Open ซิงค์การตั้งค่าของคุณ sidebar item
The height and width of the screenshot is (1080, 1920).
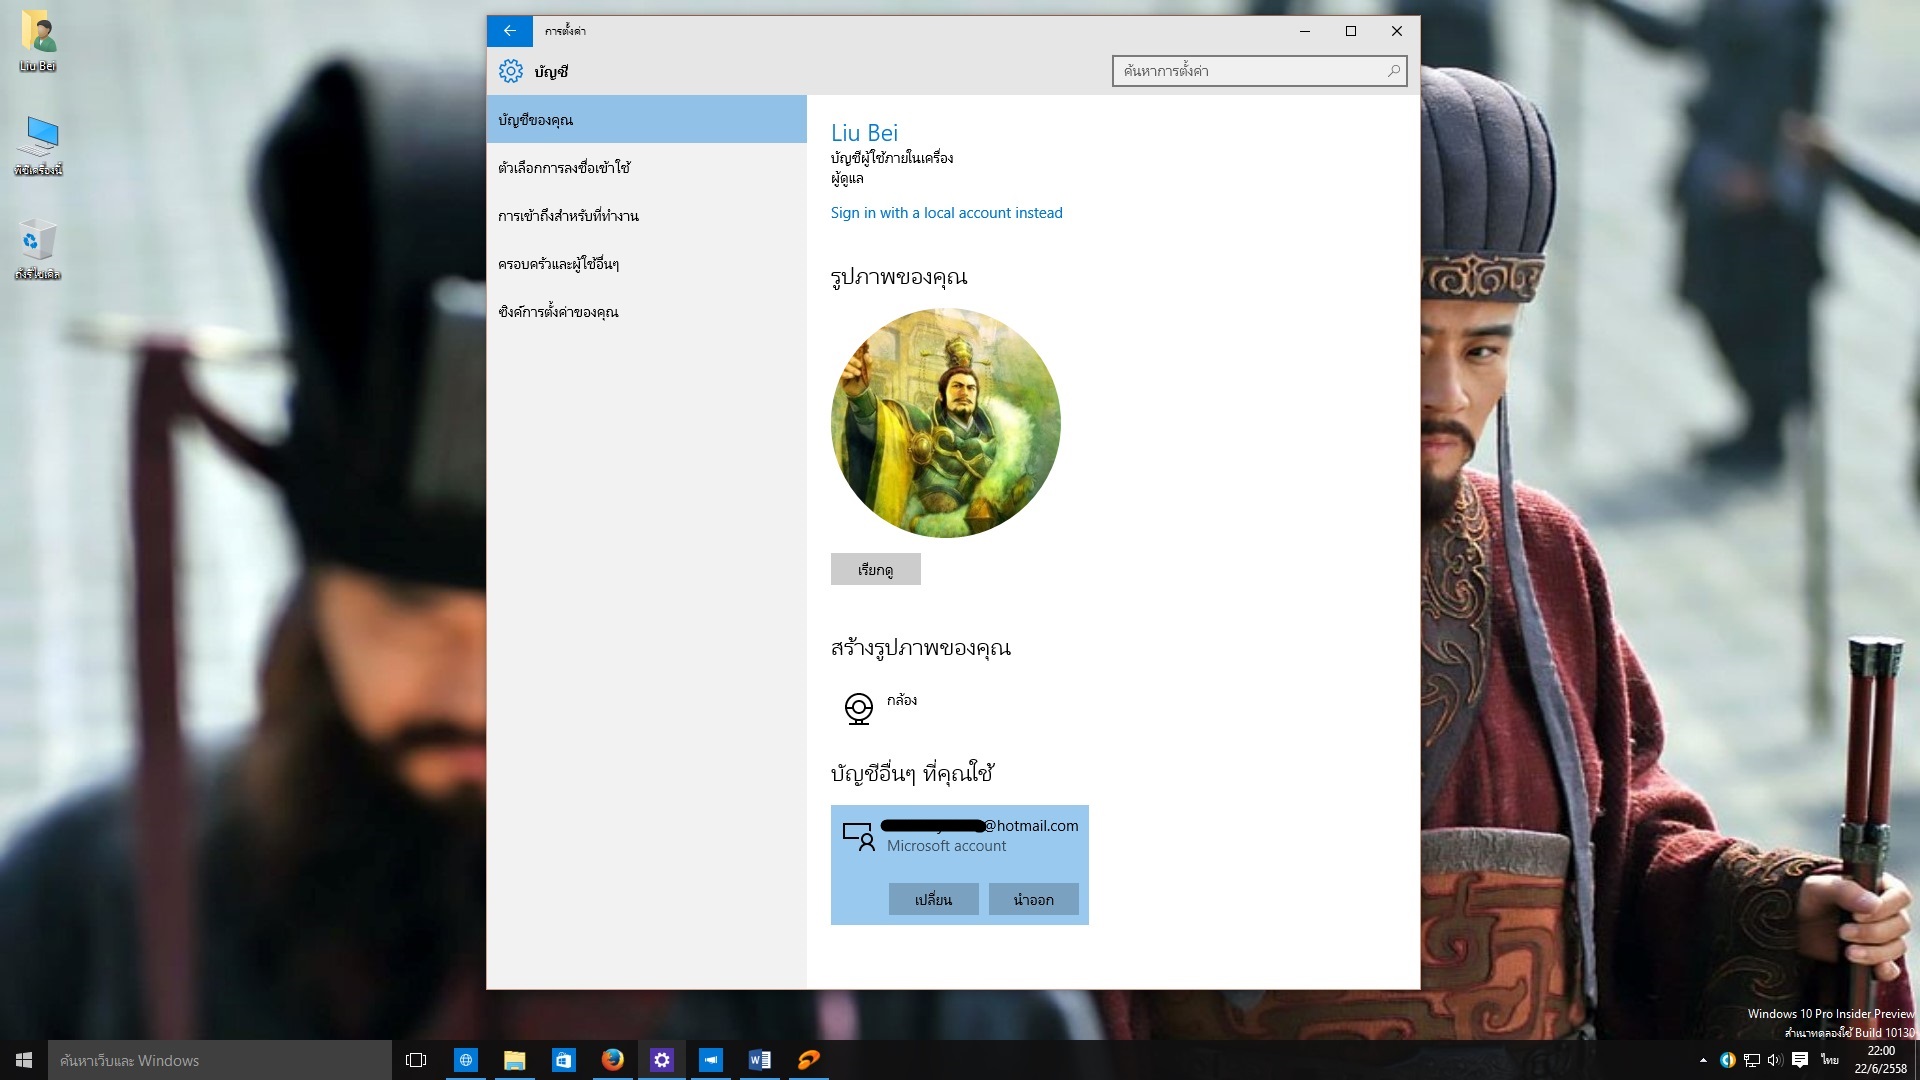click(x=558, y=312)
